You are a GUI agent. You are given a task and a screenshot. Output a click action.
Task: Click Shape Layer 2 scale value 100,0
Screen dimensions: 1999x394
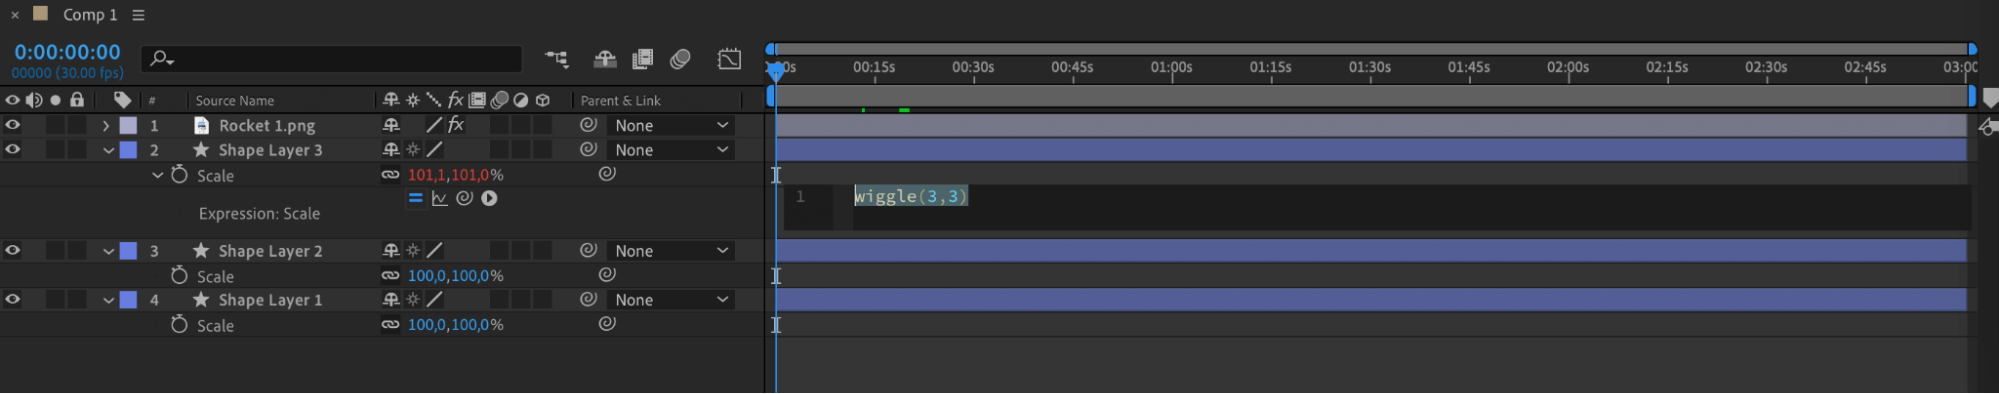(x=427, y=275)
